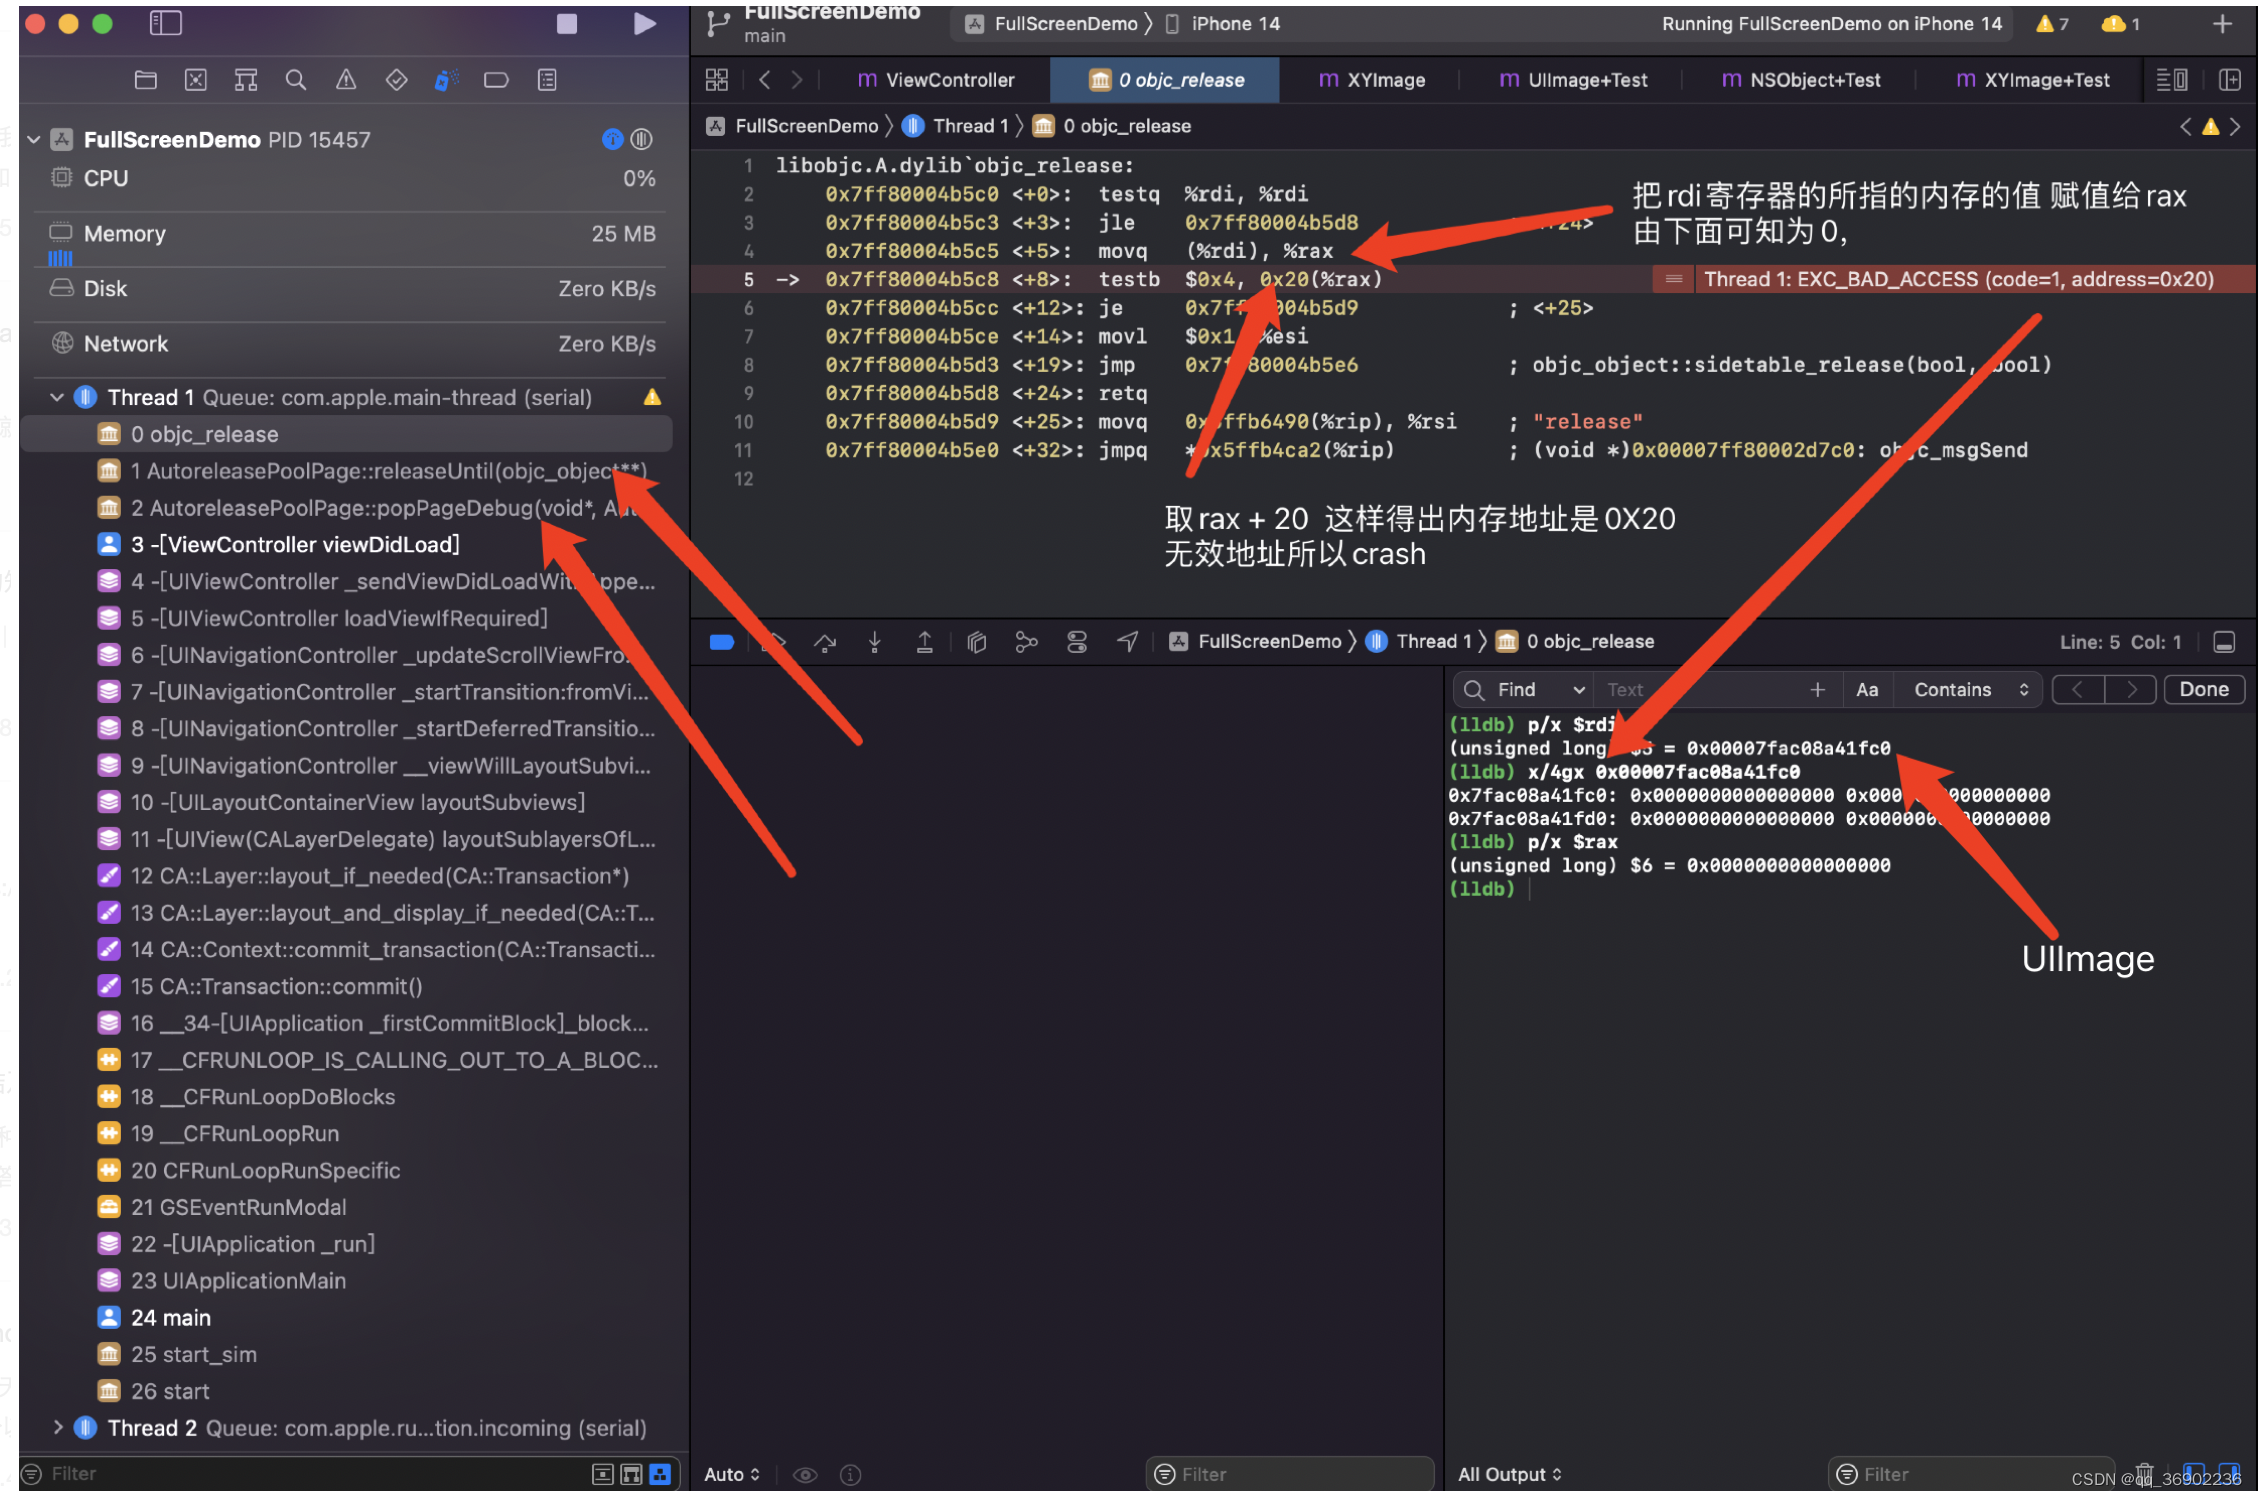Open the Auto variables scope dropdown
The height and width of the screenshot is (1498, 2258).
click(x=732, y=1475)
